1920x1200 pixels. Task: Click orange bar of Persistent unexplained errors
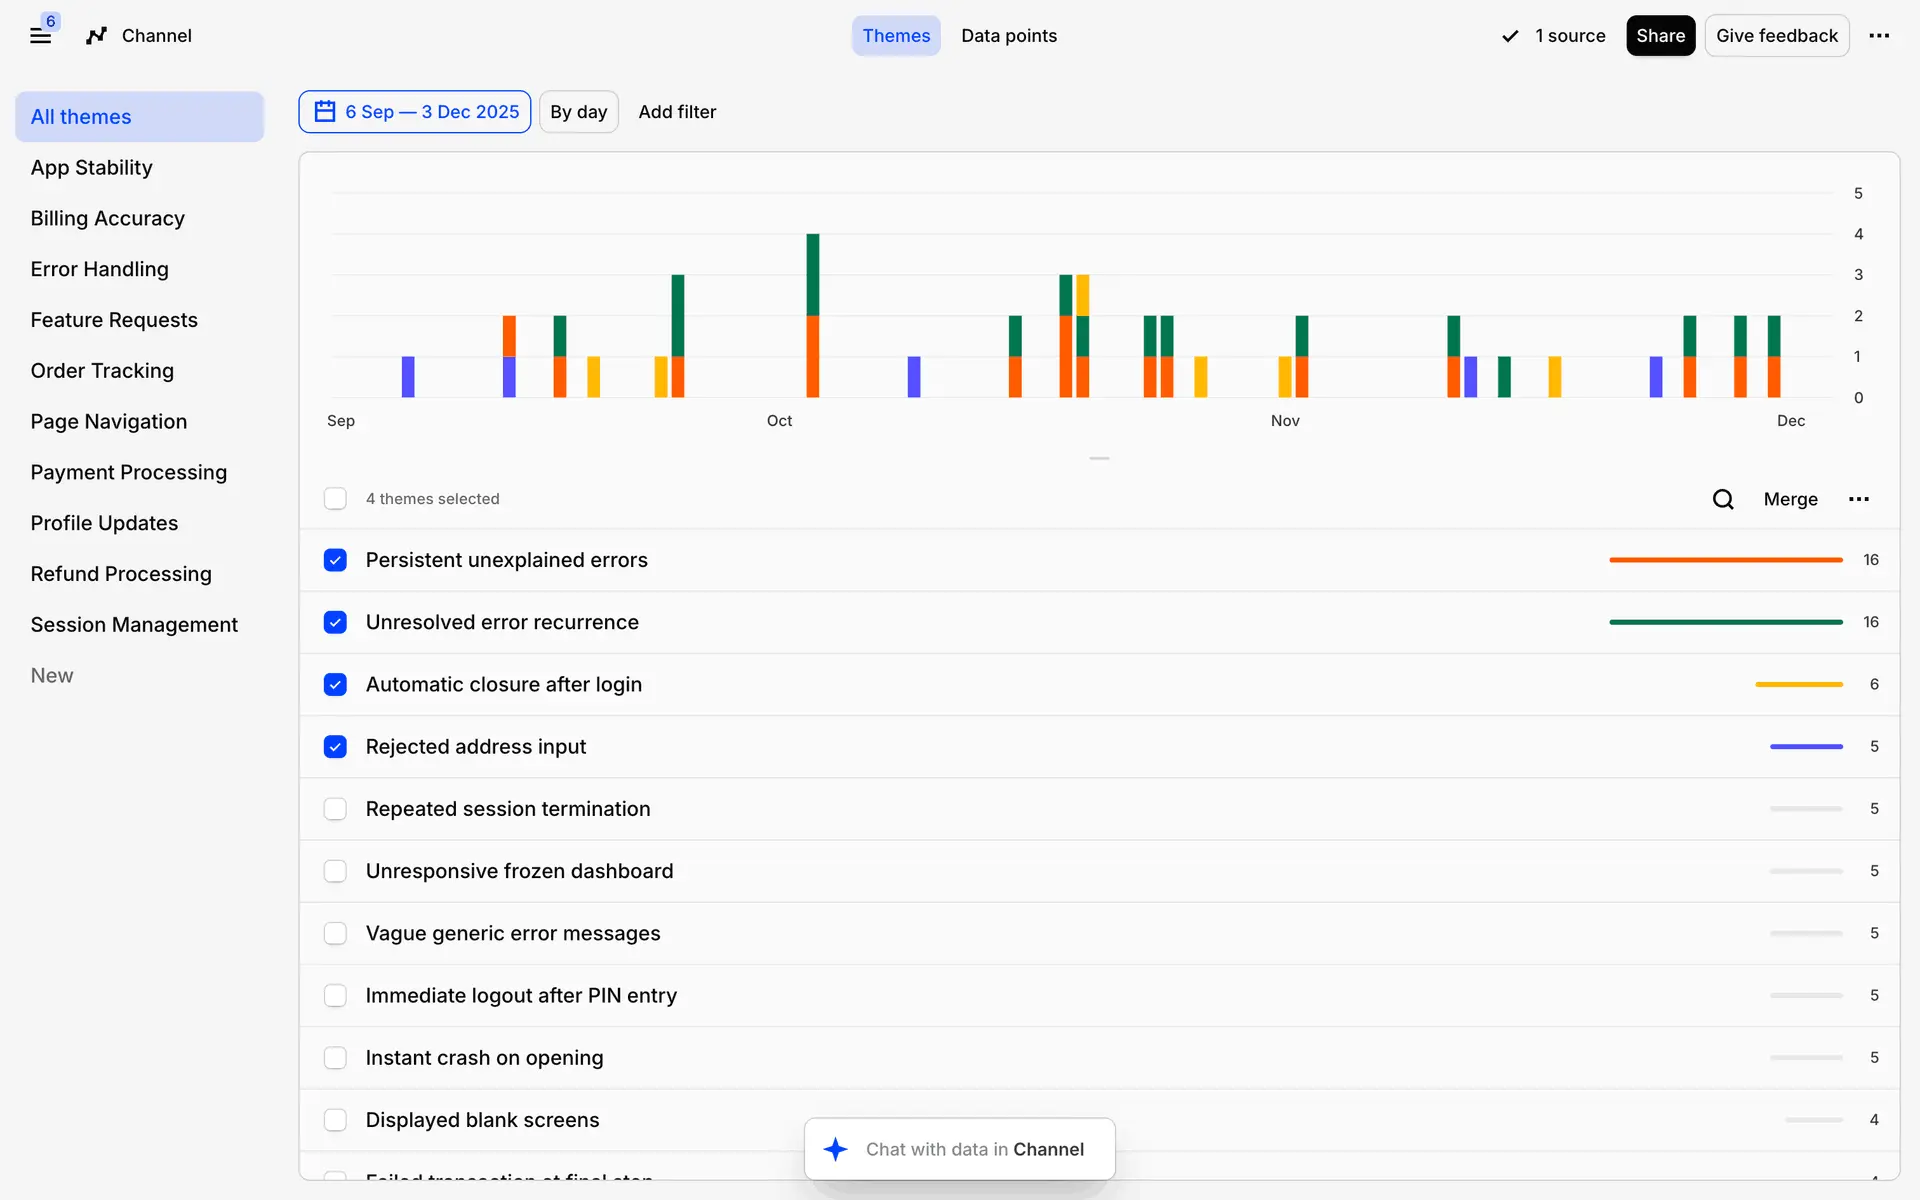pos(1725,560)
